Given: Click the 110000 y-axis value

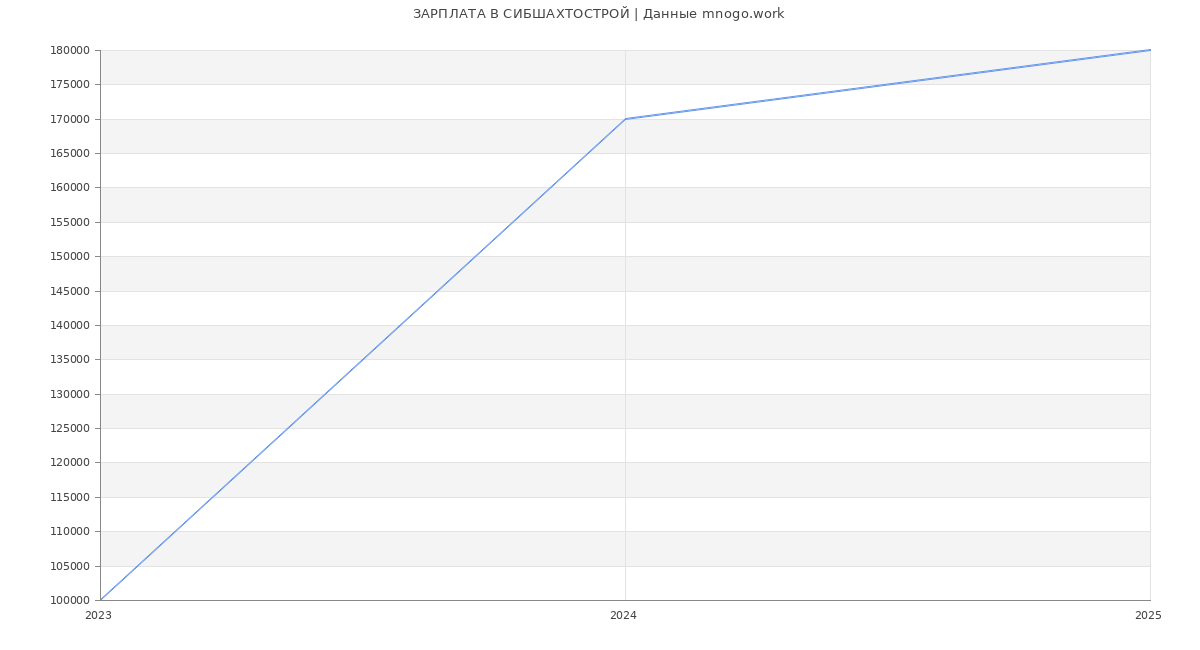Looking at the screenshot, I should point(70,531).
